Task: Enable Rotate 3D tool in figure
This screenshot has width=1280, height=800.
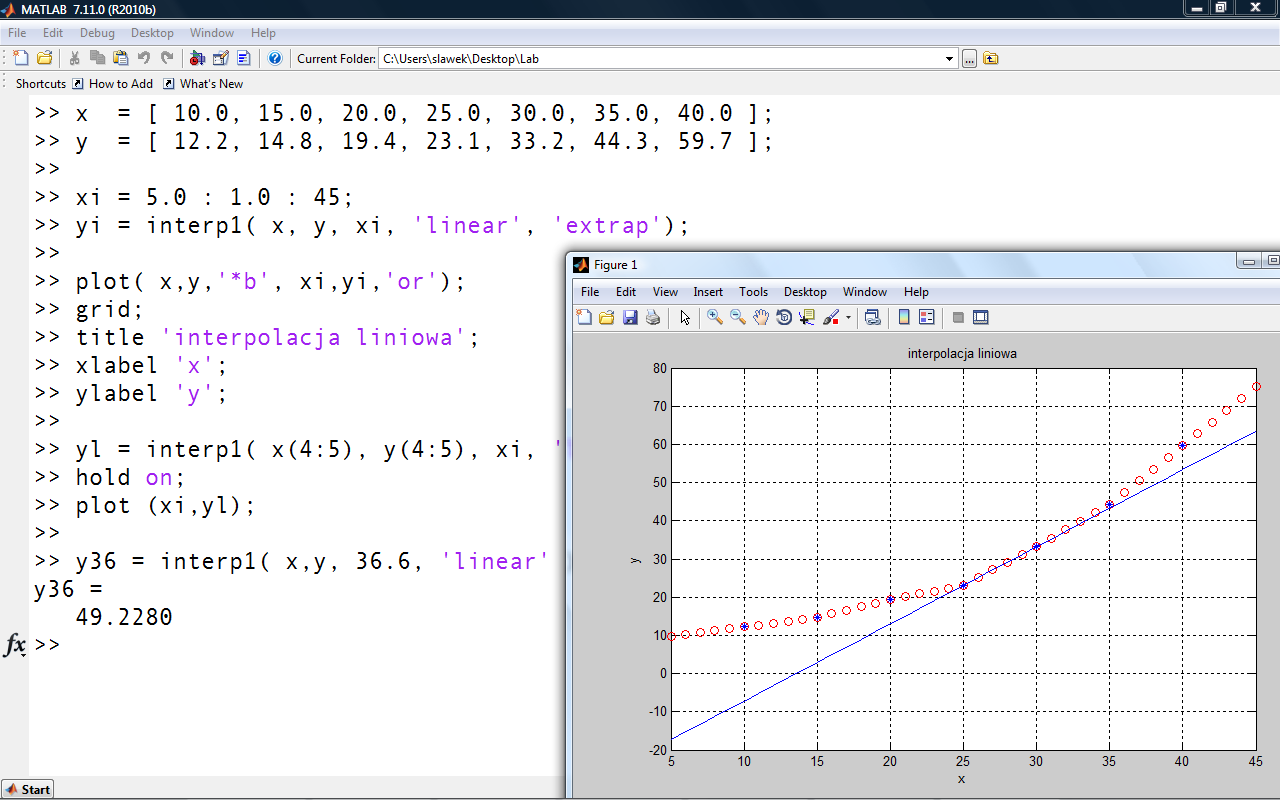Action: (784, 317)
